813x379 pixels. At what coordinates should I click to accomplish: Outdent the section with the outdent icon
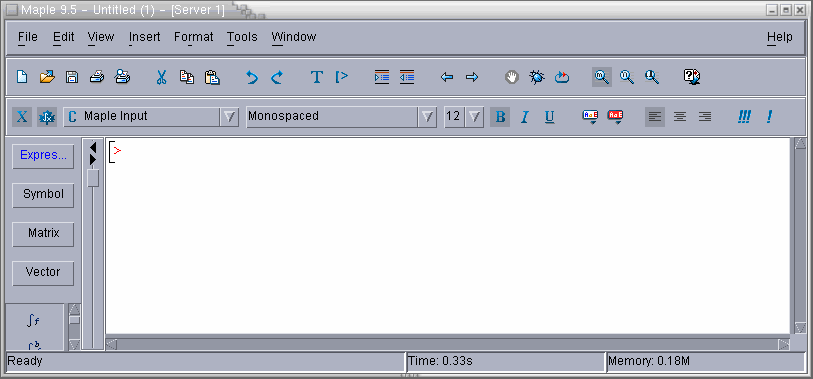pos(407,77)
